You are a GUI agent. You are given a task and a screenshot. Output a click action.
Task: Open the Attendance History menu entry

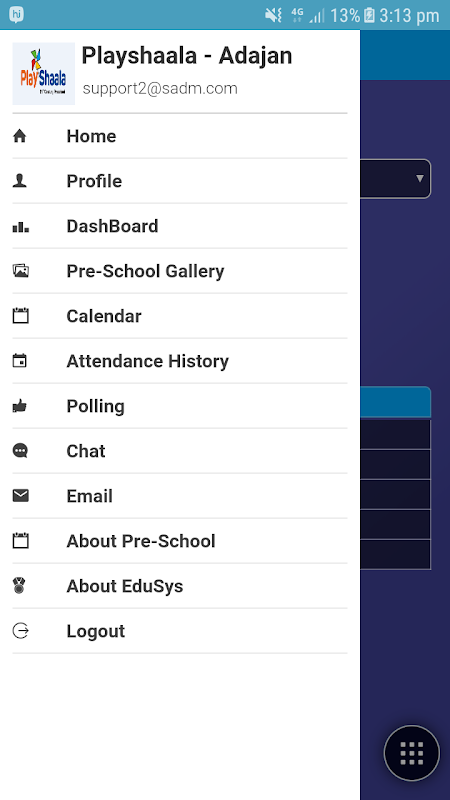(180, 361)
